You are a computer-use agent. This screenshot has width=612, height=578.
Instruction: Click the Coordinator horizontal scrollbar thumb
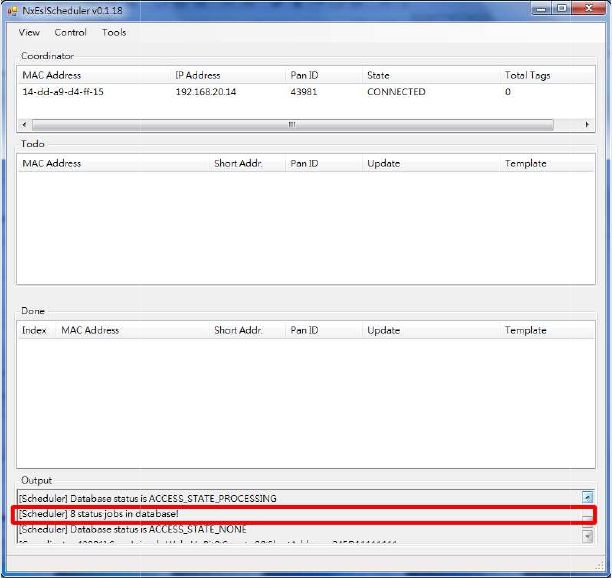point(293,124)
